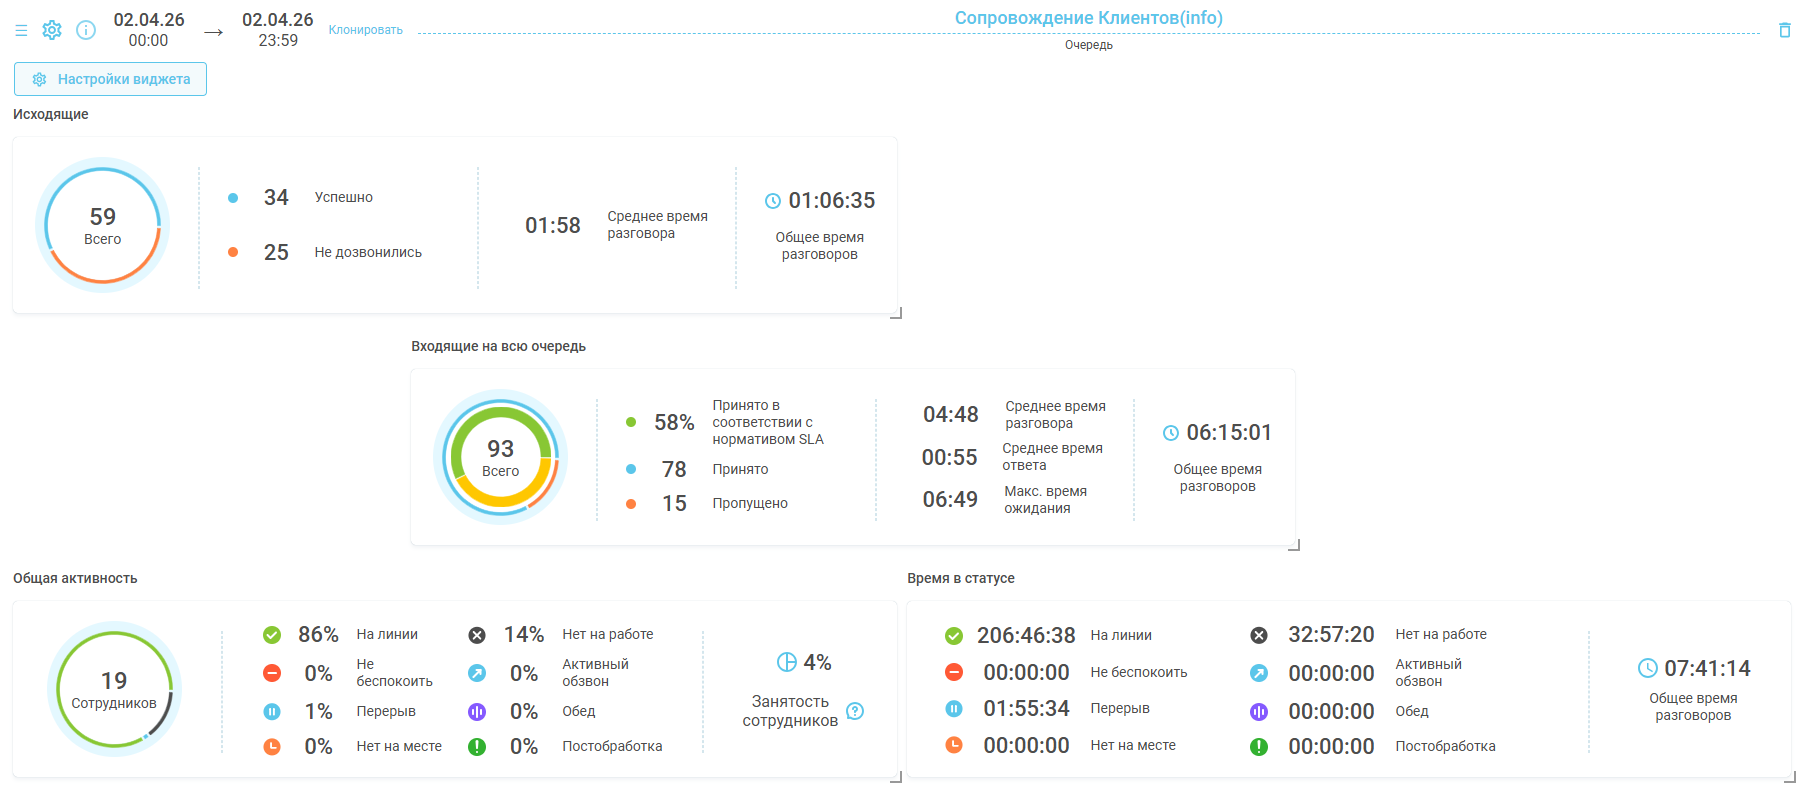Screen dimensions: 1812x793
Task: Click the red Do not disturb icon in Общая активность
Action: [272, 673]
